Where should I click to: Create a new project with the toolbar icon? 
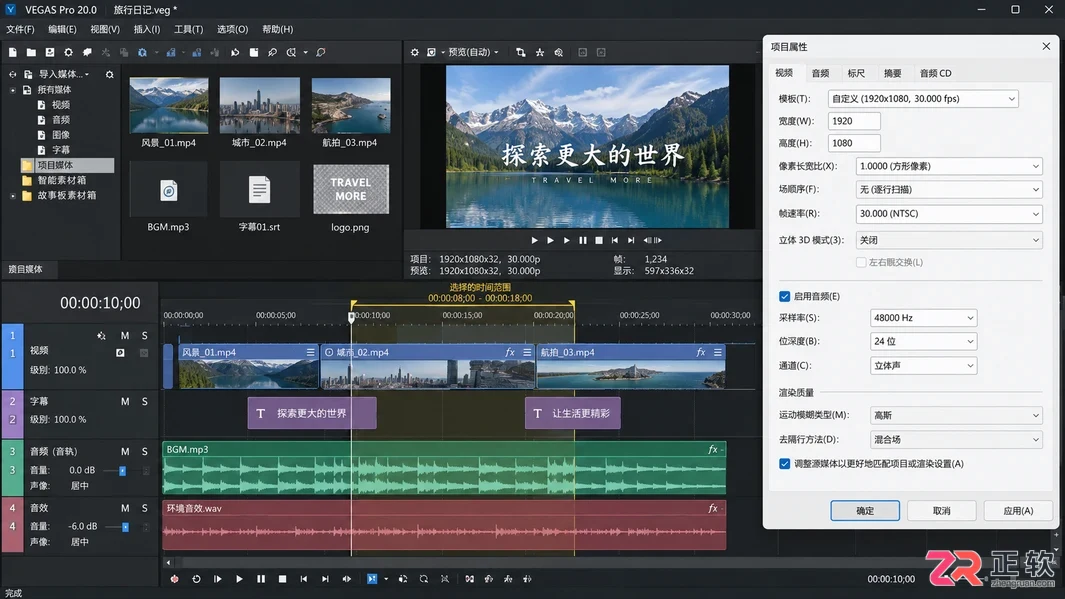click(12, 52)
